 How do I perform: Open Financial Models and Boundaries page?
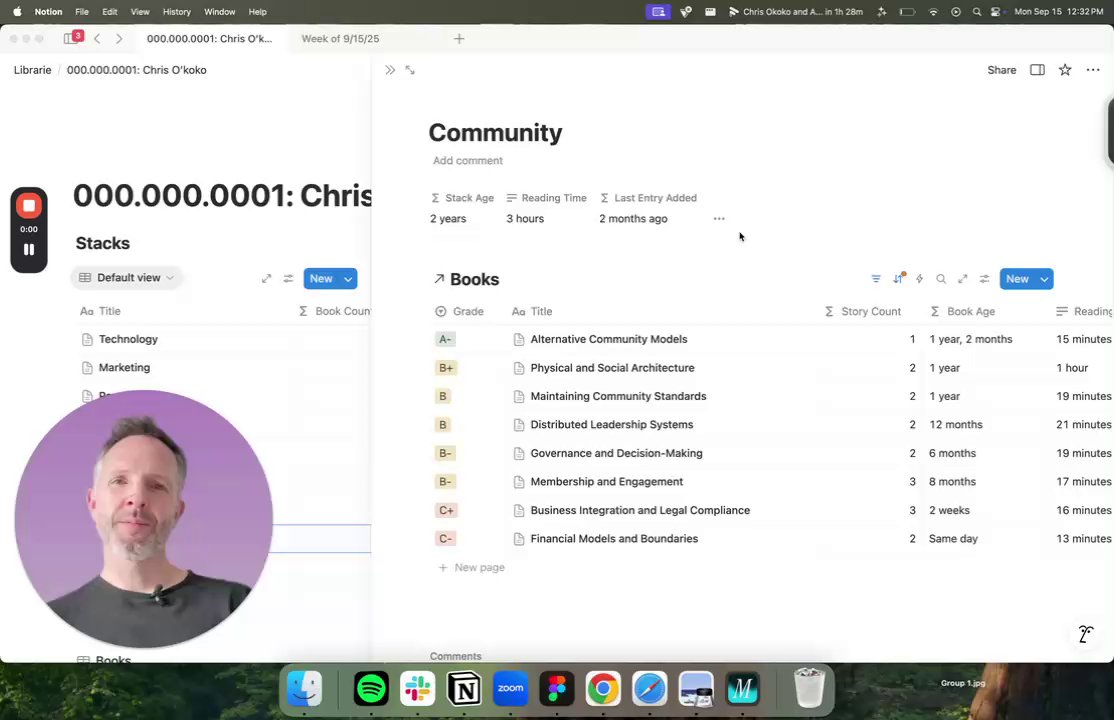[x=614, y=539]
